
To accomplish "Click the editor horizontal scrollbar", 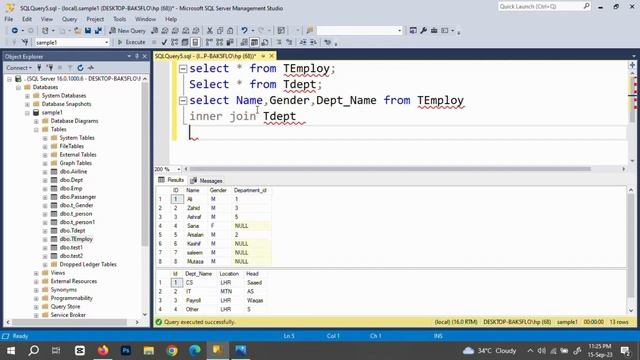I will 390,169.
